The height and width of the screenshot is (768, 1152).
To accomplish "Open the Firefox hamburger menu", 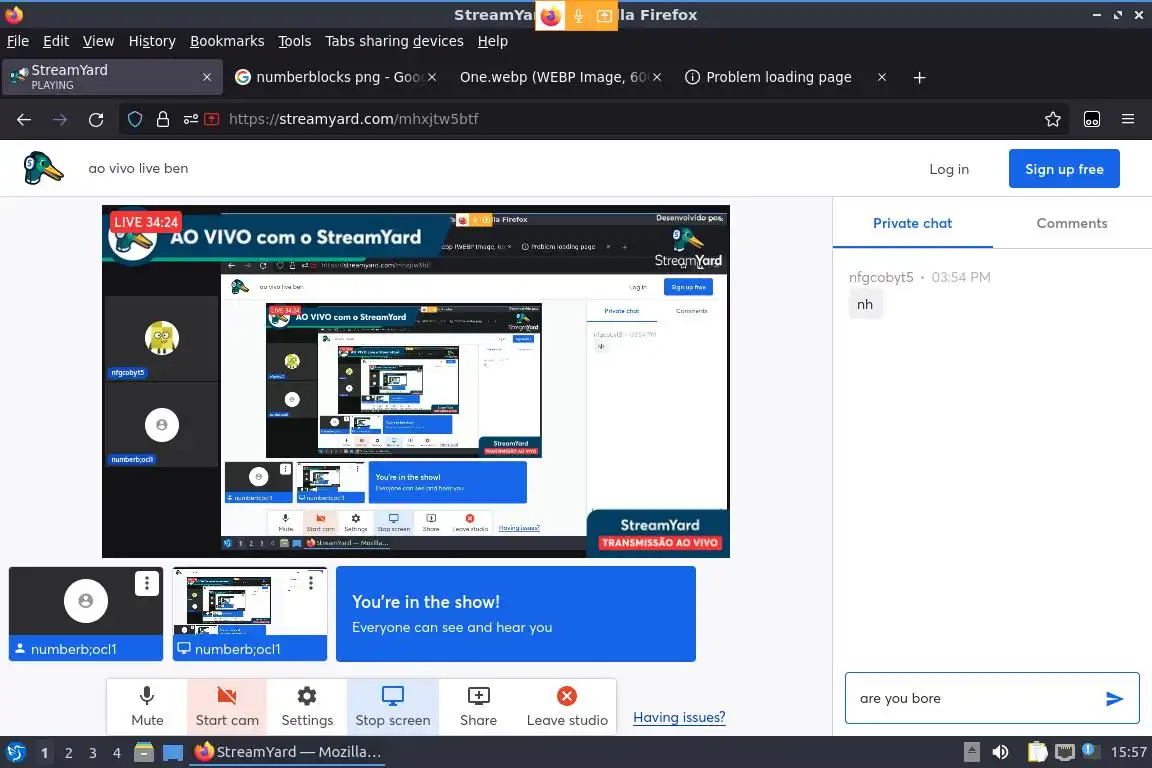I will (1128, 119).
